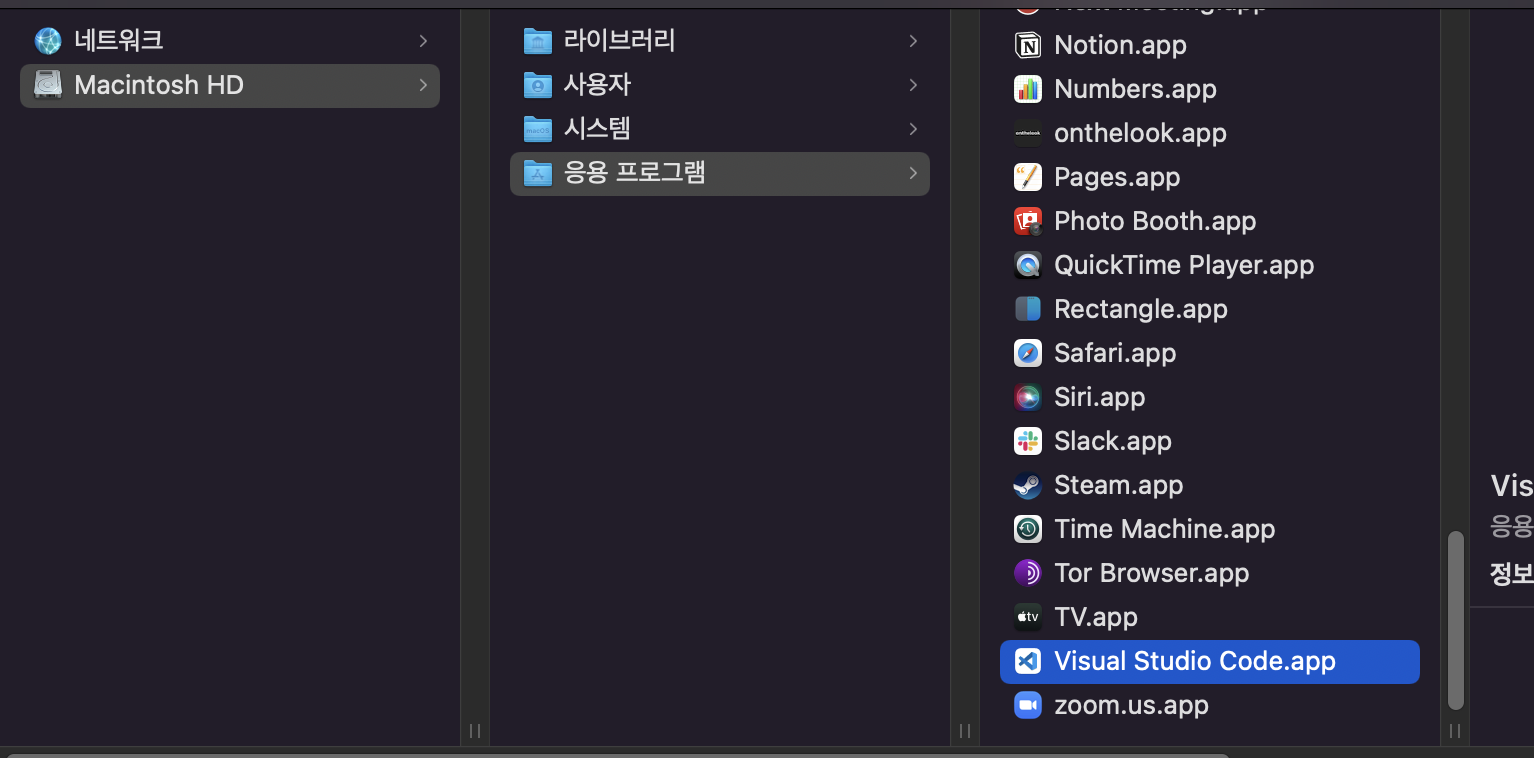Select the Photo Booth.app row

point(1210,221)
